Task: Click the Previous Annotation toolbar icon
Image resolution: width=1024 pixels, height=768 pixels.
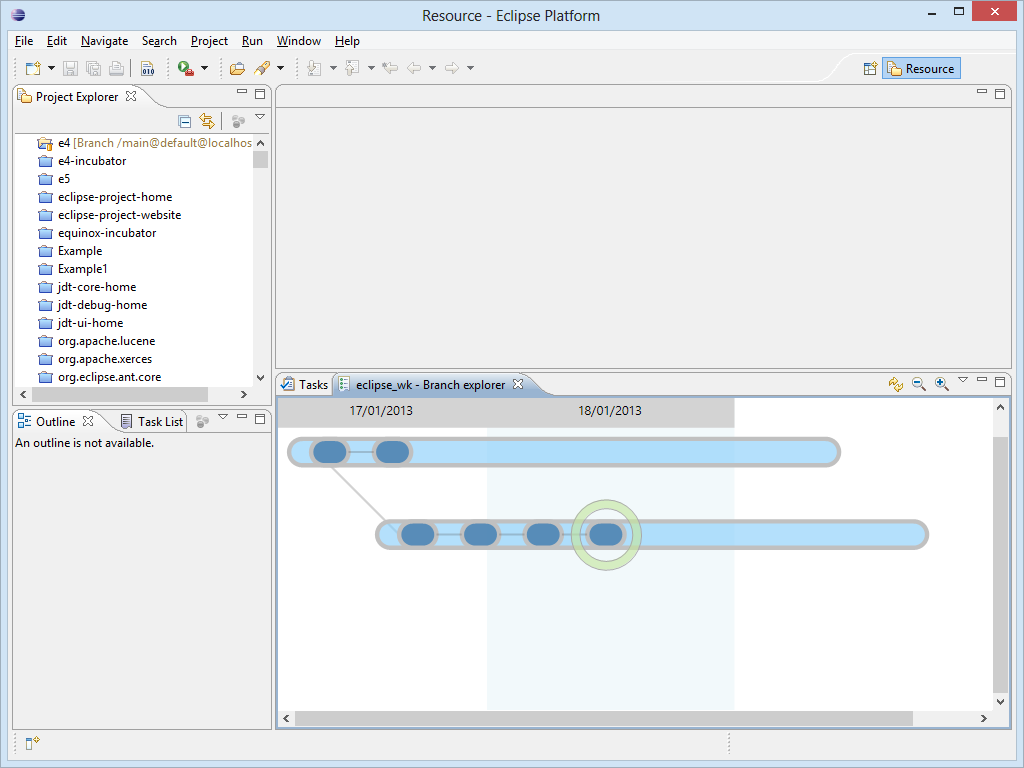Action: (353, 68)
